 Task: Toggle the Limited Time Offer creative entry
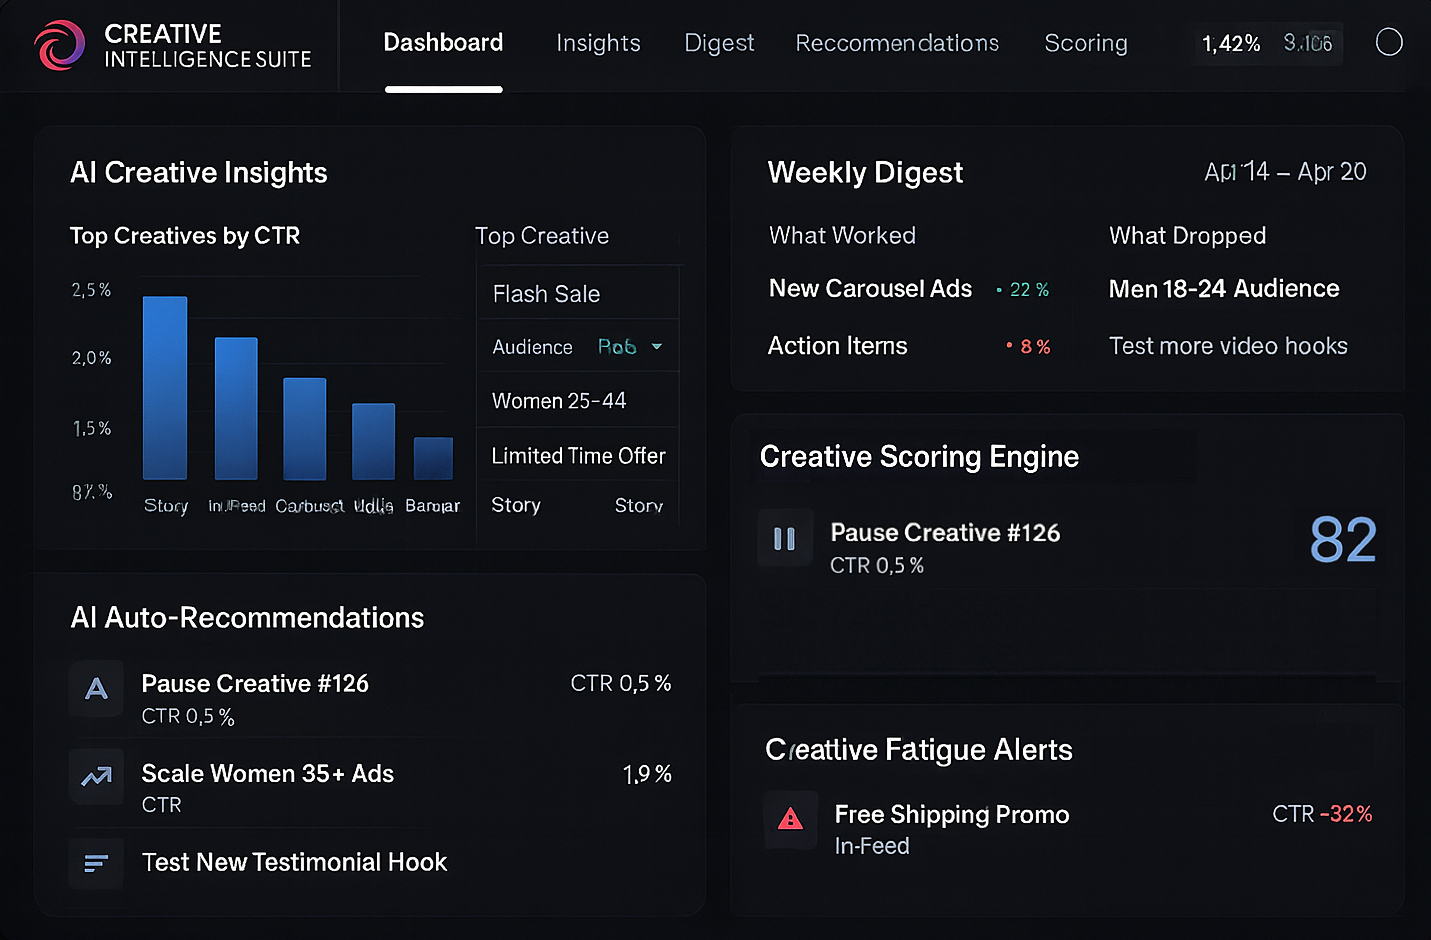click(578, 455)
